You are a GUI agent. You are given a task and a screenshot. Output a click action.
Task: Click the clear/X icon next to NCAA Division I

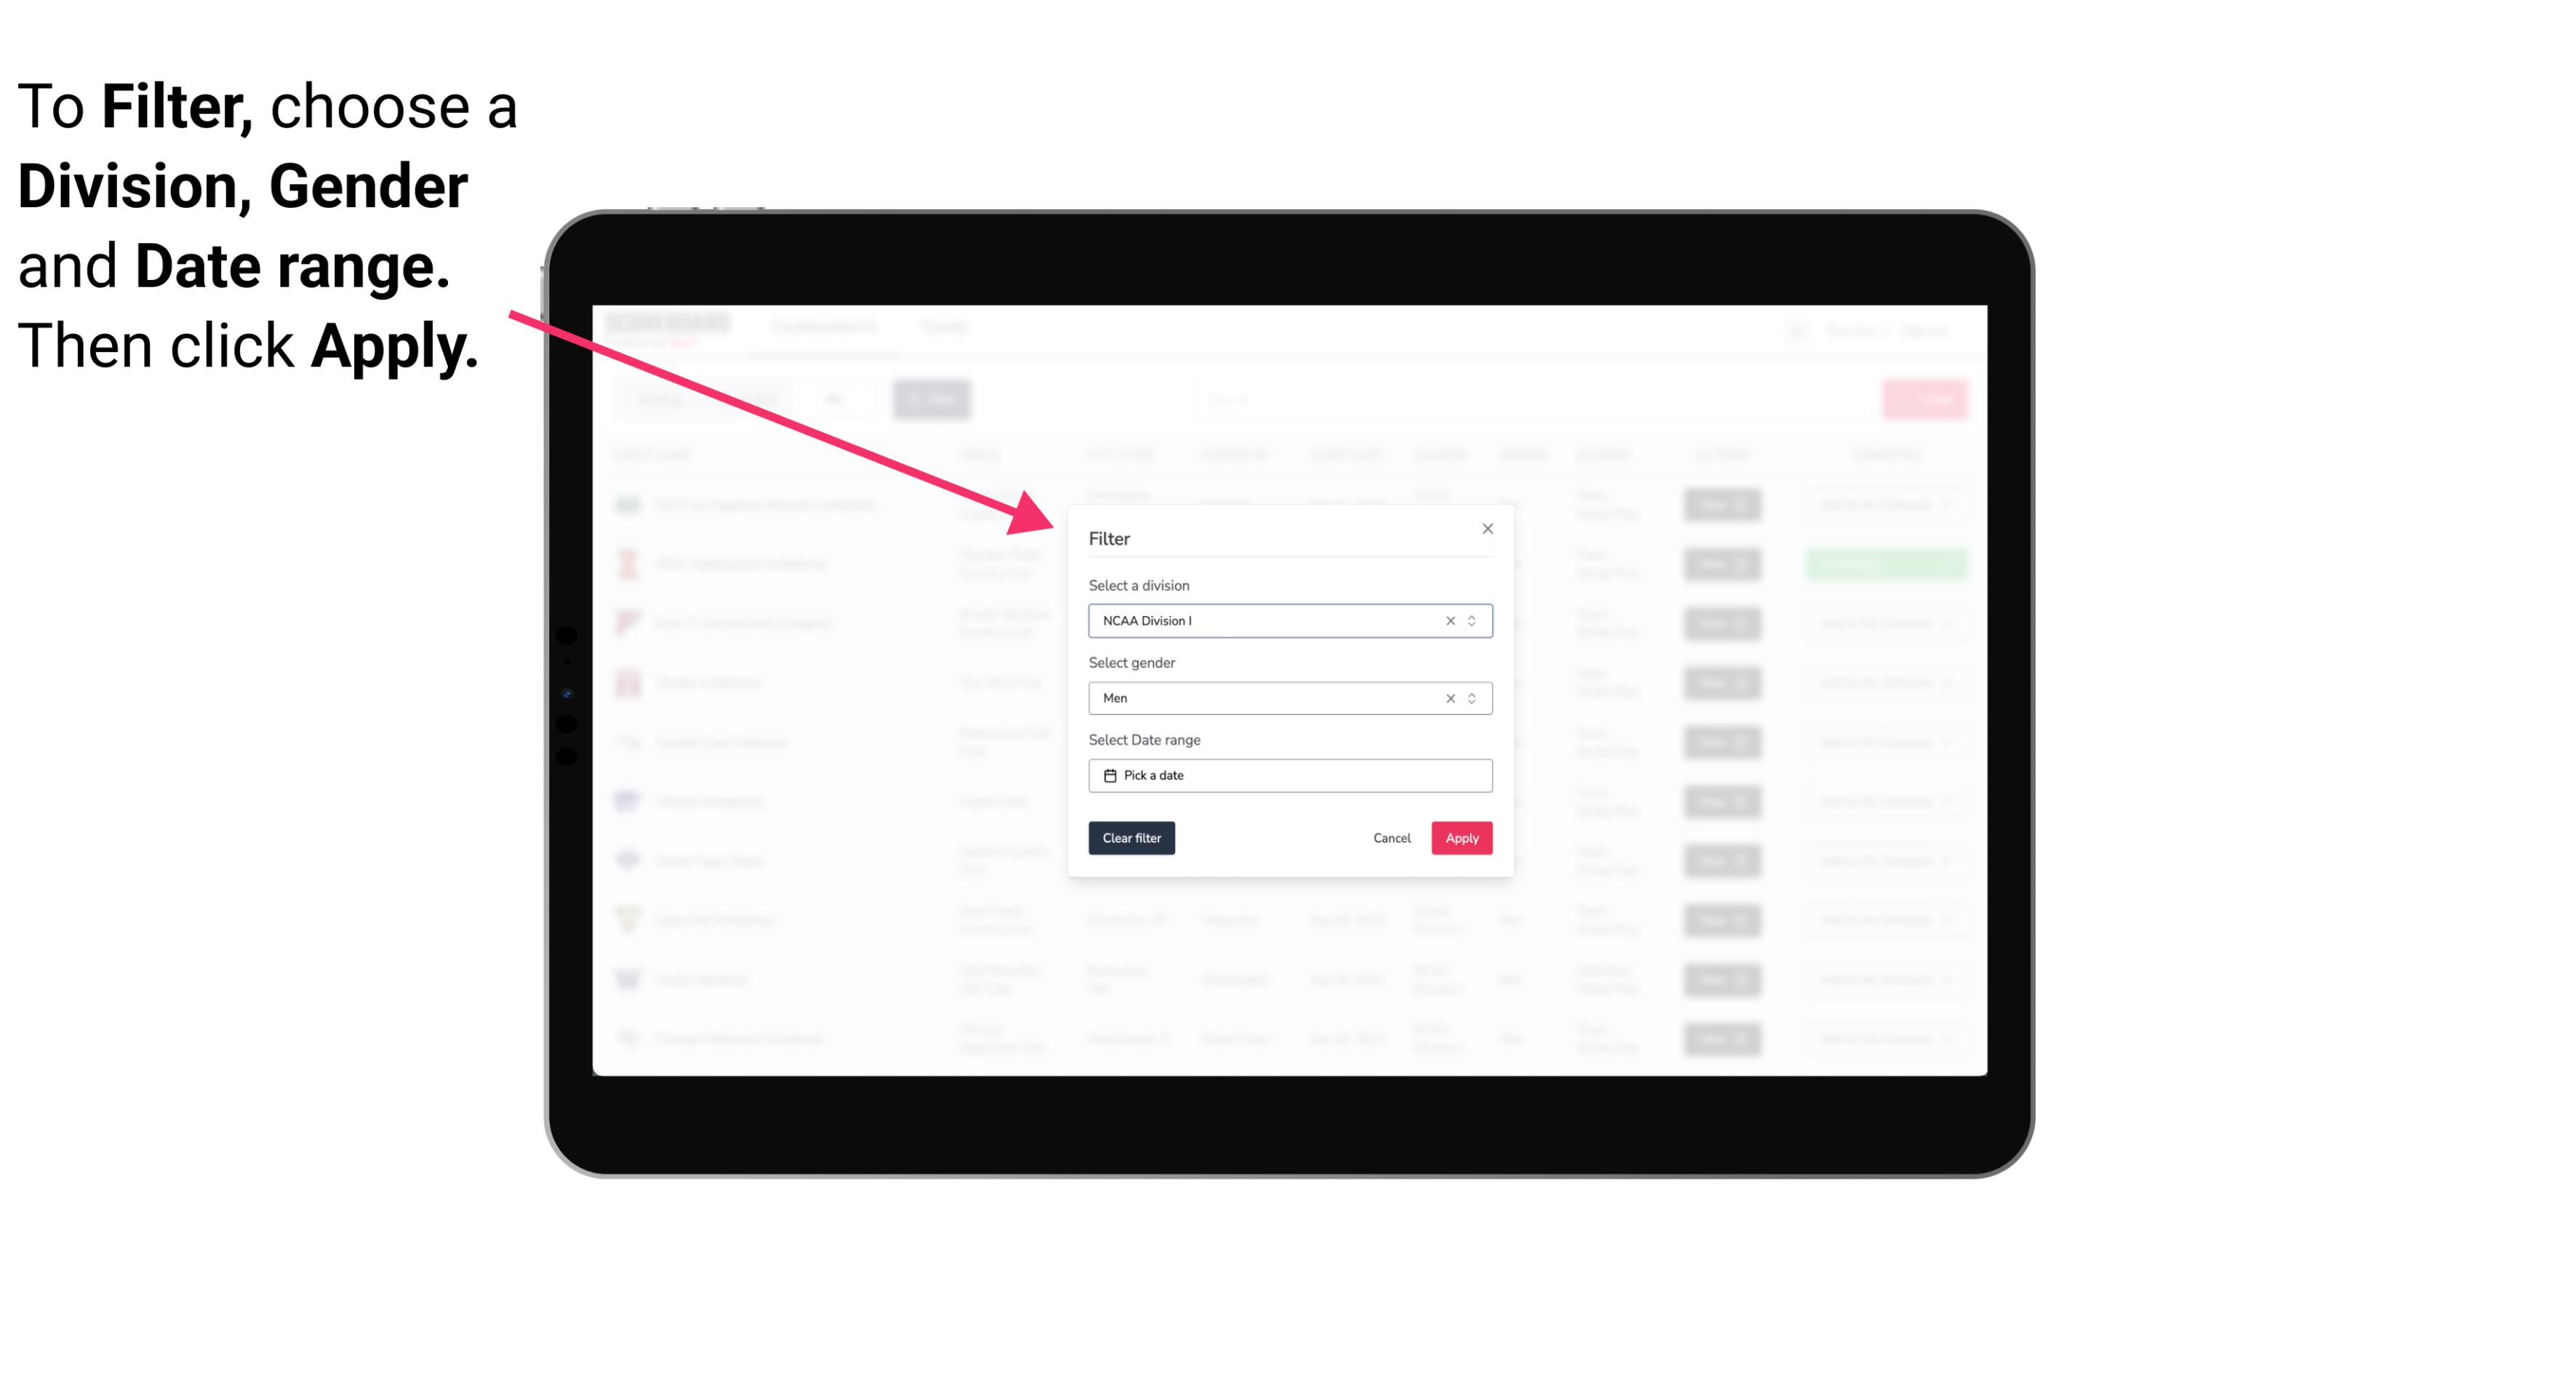click(1447, 621)
